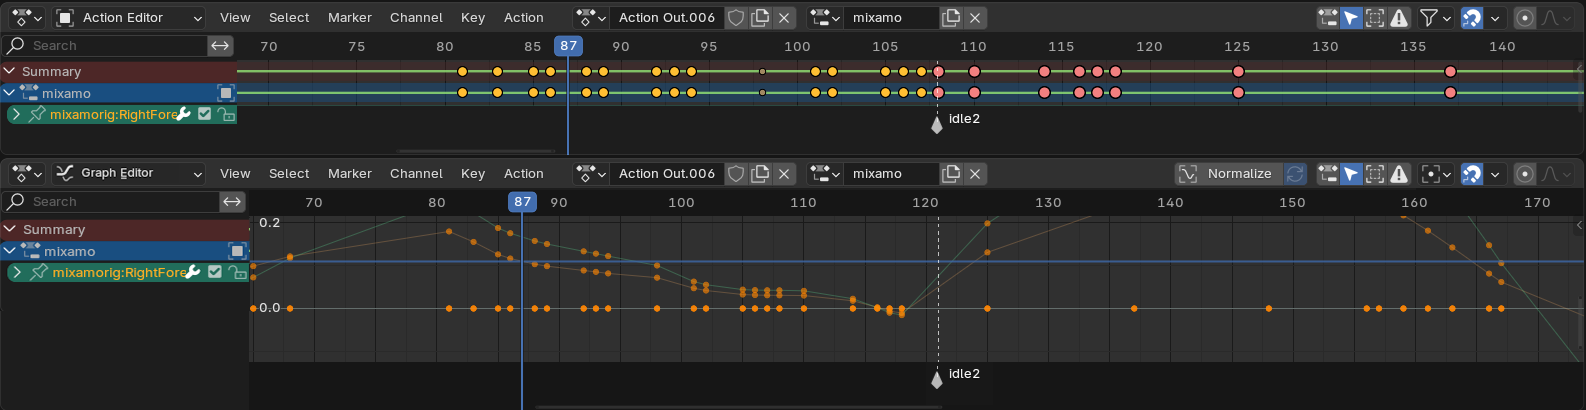Screen dimensions: 1586x410
Task: Open Graph Editor mode selector
Action: tap(129, 173)
